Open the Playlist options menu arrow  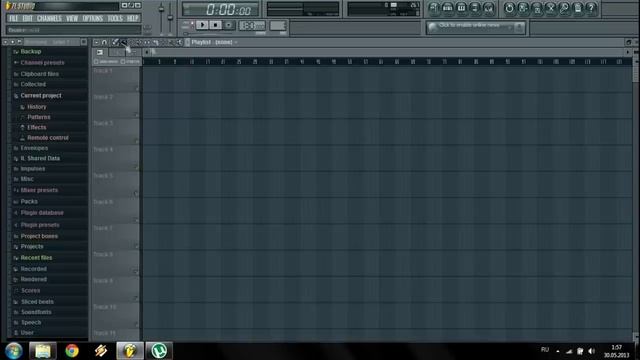coord(96,42)
